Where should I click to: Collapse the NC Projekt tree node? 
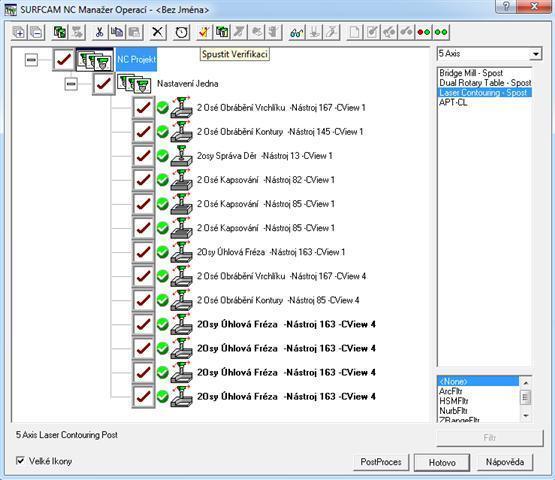[31, 60]
